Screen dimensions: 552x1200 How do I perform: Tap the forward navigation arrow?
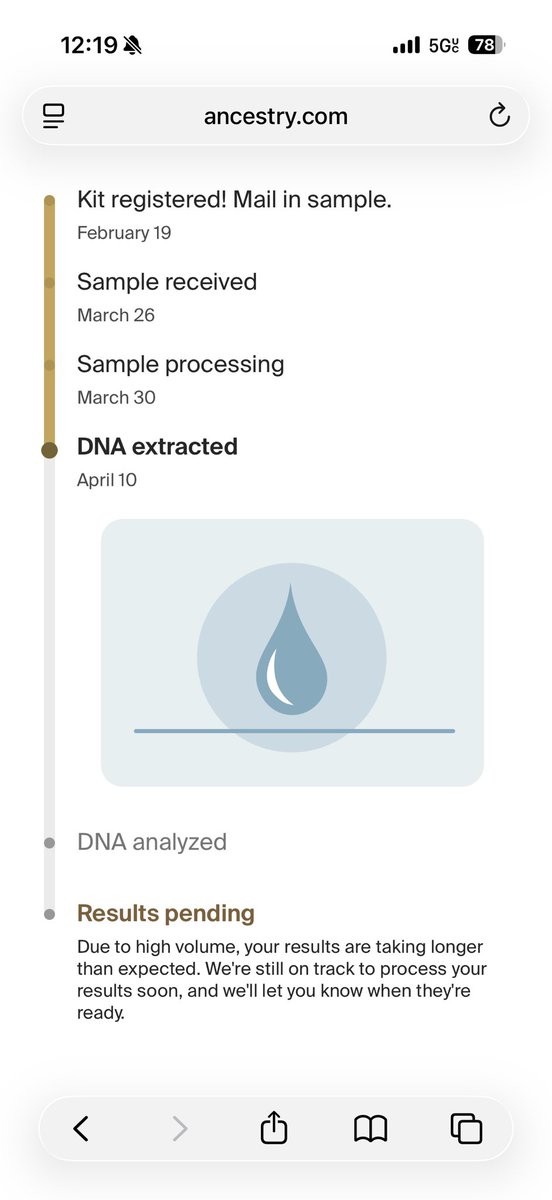pos(180,1129)
